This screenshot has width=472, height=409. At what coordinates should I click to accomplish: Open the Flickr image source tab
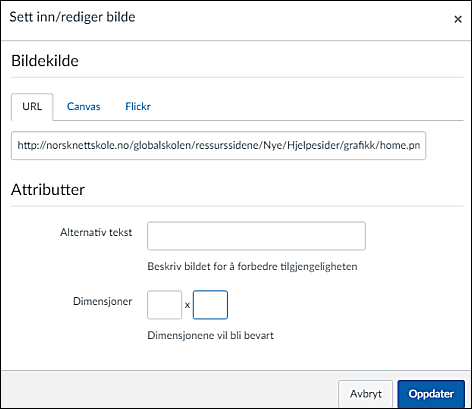138,107
